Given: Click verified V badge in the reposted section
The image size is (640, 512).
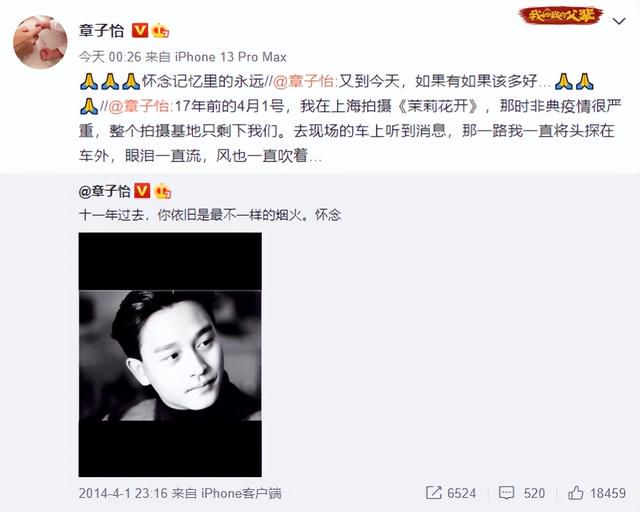Looking at the screenshot, I should pyautogui.click(x=142, y=191).
